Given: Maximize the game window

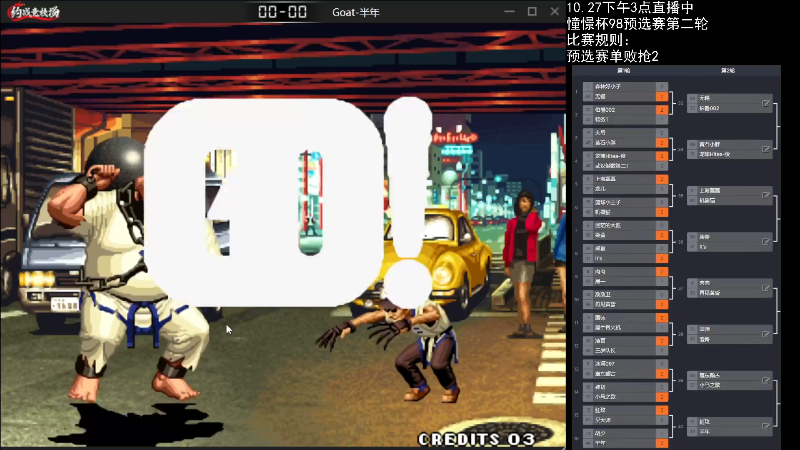Looking at the screenshot, I should tap(532, 11).
